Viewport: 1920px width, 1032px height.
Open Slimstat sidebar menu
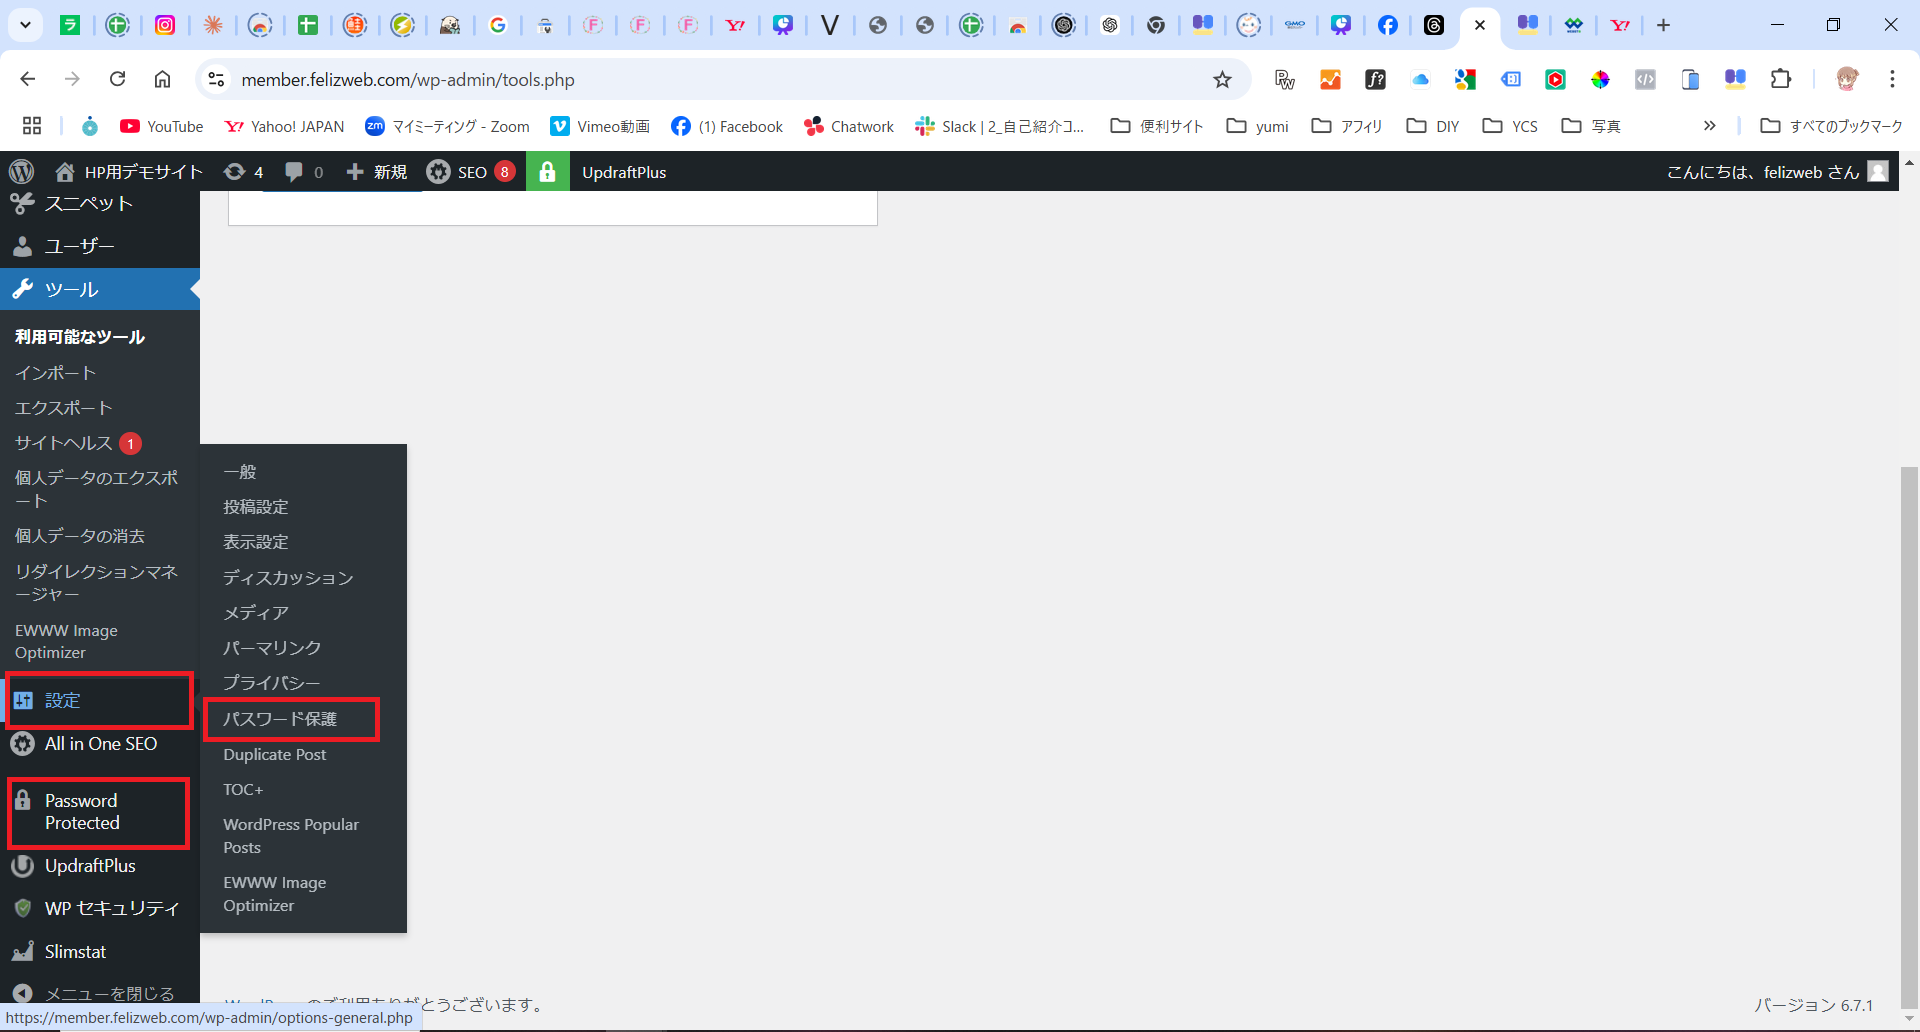(100, 952)
